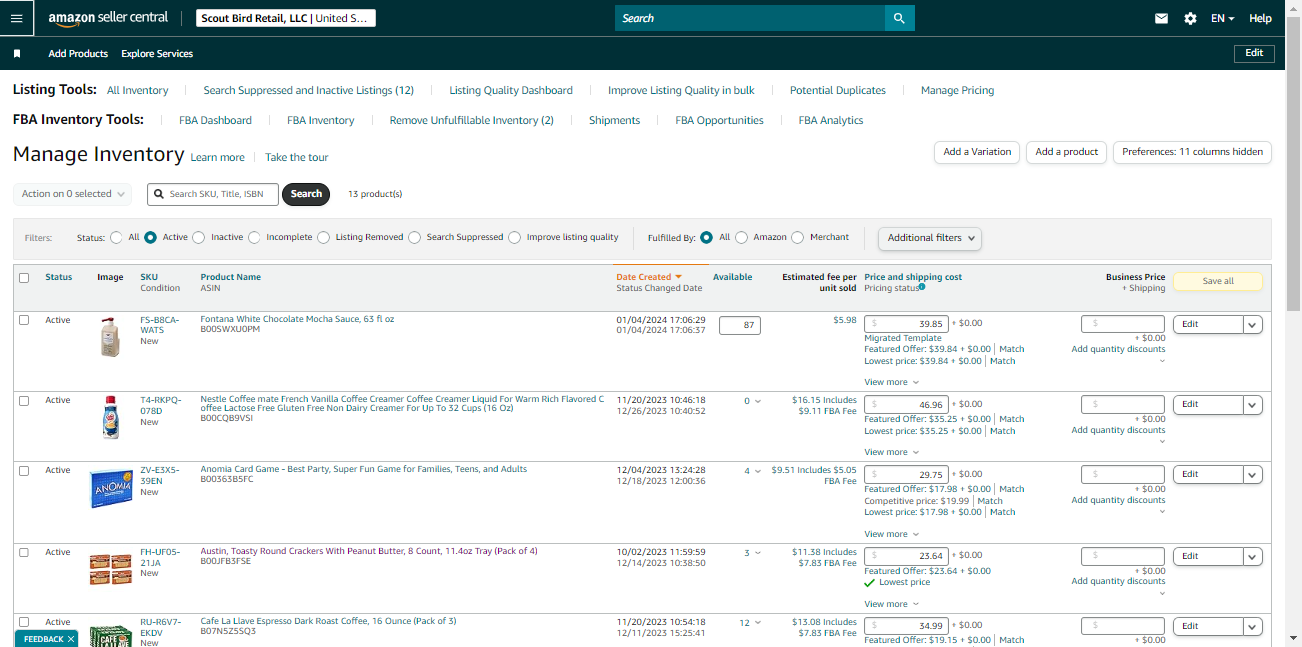Close the Feedback tab with X
Viewport: 1302px width, 647px height.
tap(71, 639)
